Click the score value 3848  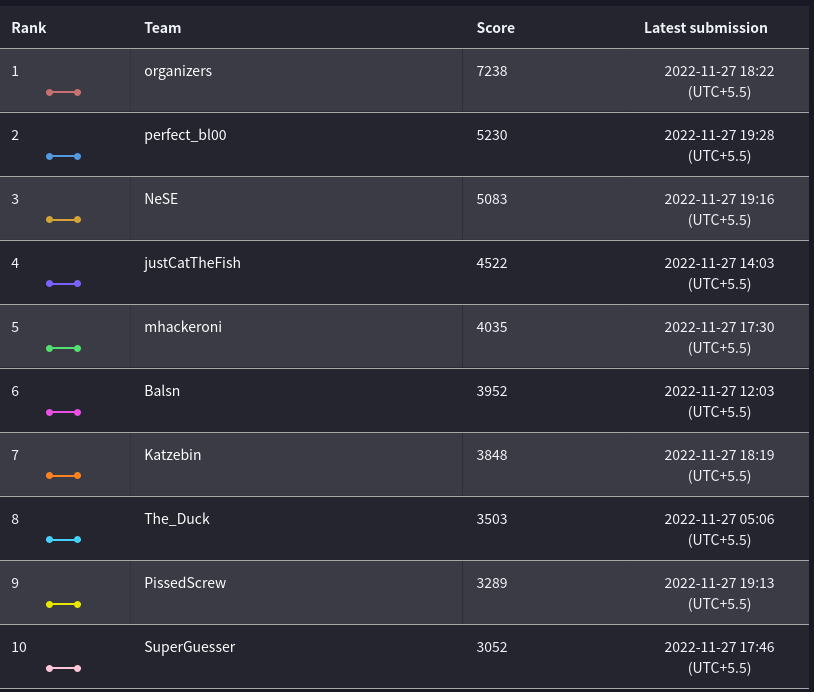click(x=492, y=455)
